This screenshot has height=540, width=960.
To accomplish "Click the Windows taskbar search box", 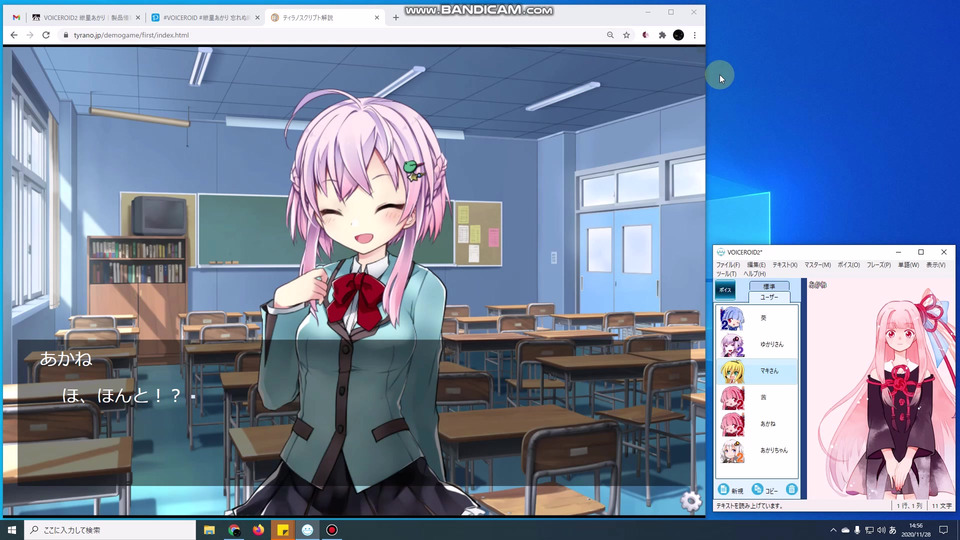I will [x=110, y=530].
